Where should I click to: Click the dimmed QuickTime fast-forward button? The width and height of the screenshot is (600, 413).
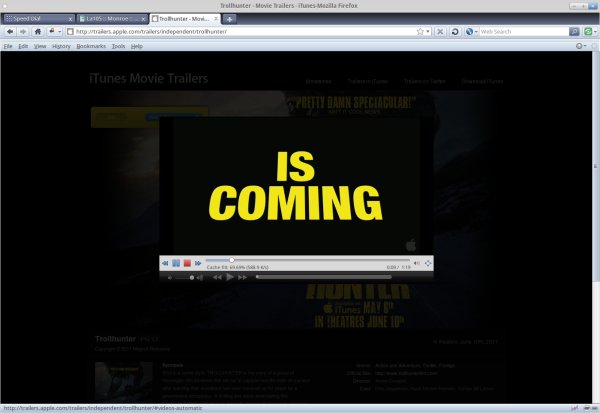tap(242, 277)
